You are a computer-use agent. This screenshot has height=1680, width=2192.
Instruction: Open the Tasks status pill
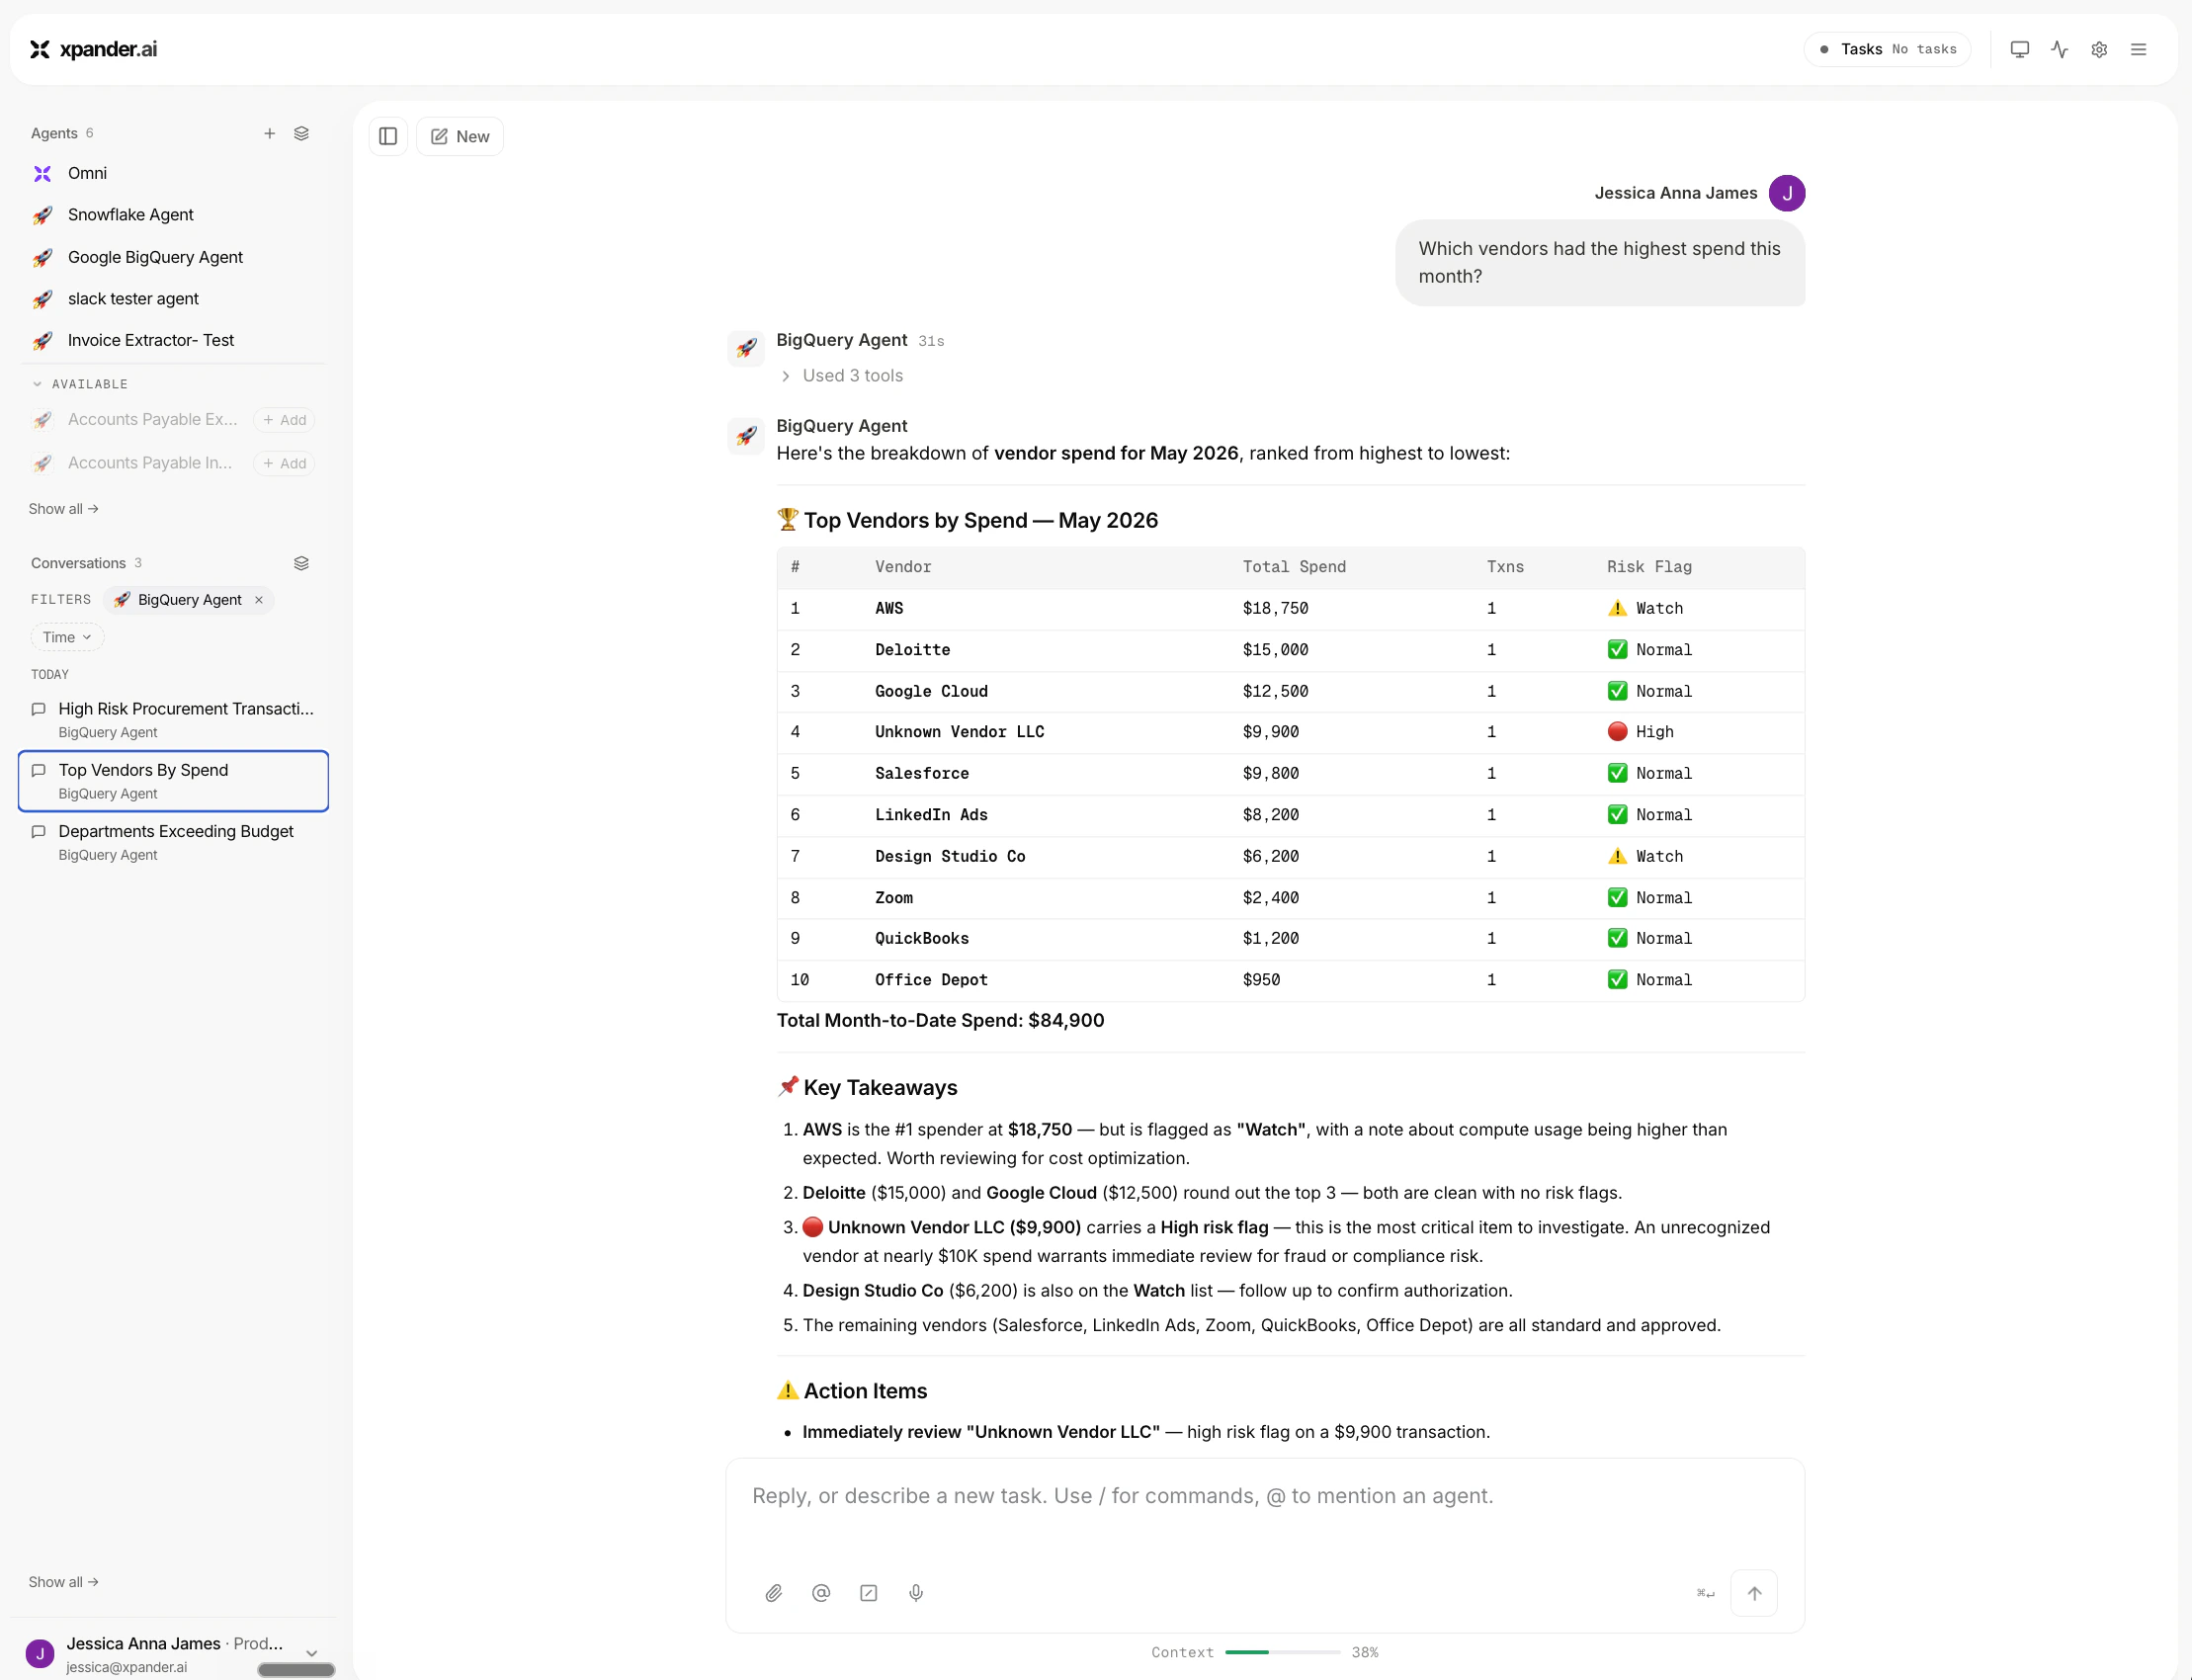[1887, 49]
